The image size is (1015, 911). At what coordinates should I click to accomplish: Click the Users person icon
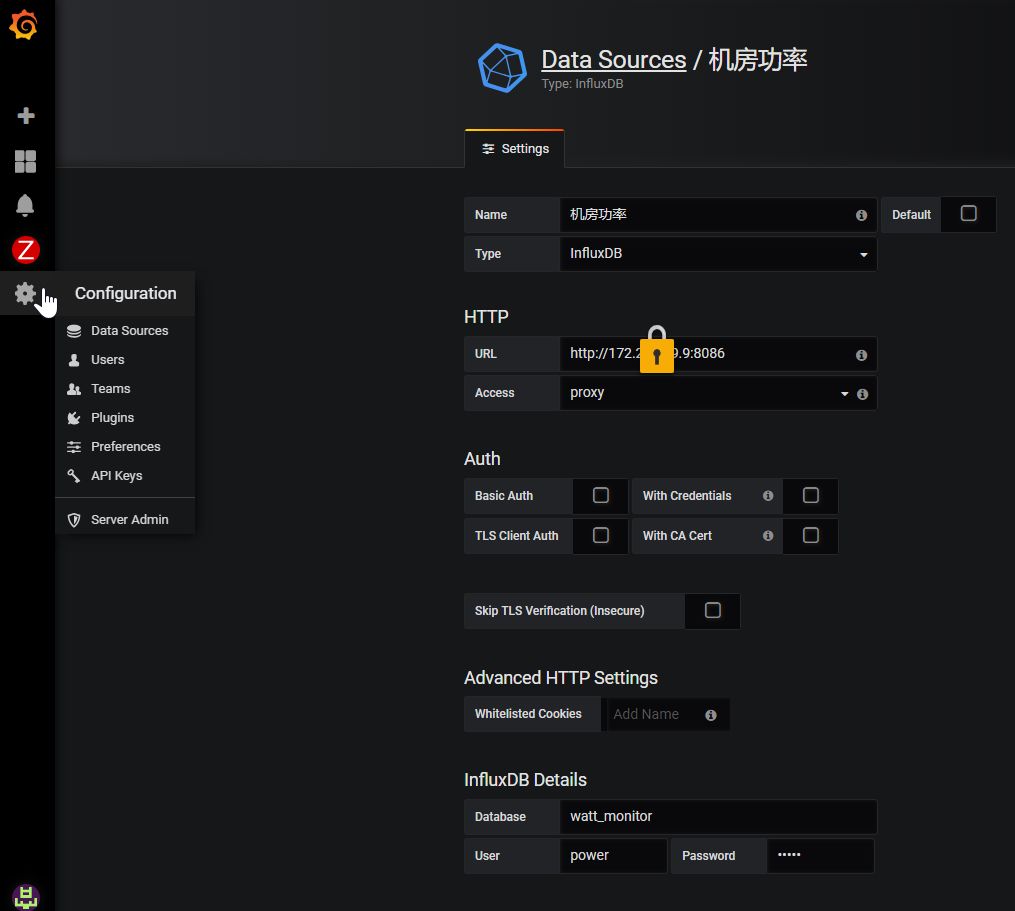pyautogui.click(x=74, y=360)
